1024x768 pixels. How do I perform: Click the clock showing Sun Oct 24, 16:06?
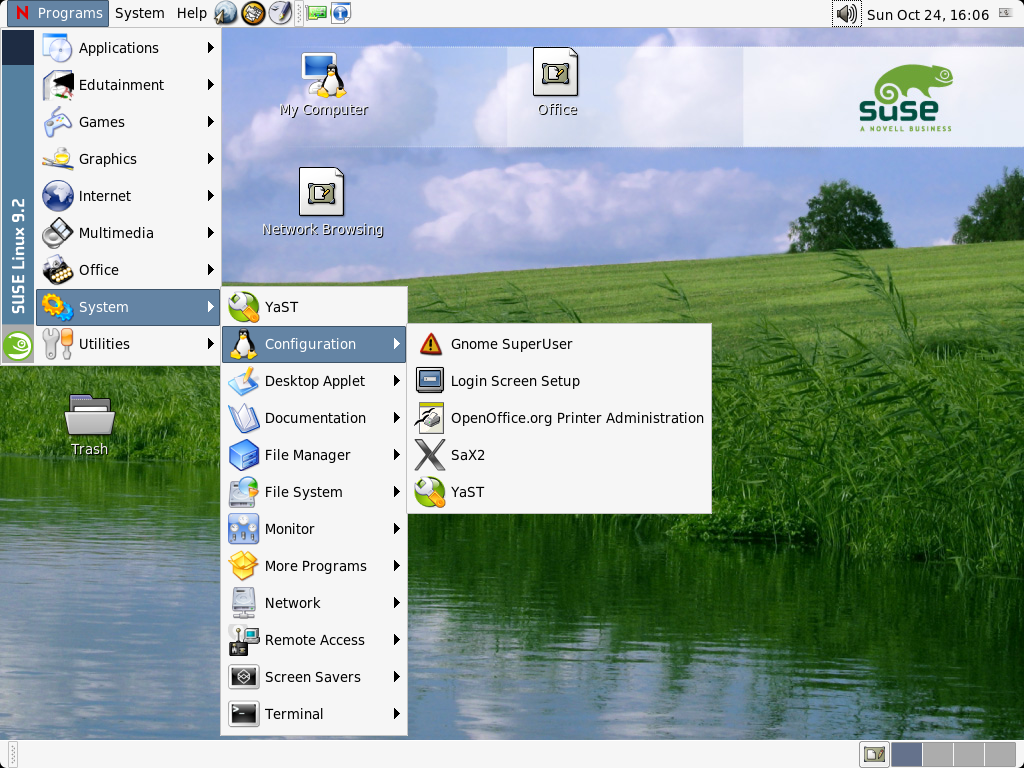tap(927, 14)
